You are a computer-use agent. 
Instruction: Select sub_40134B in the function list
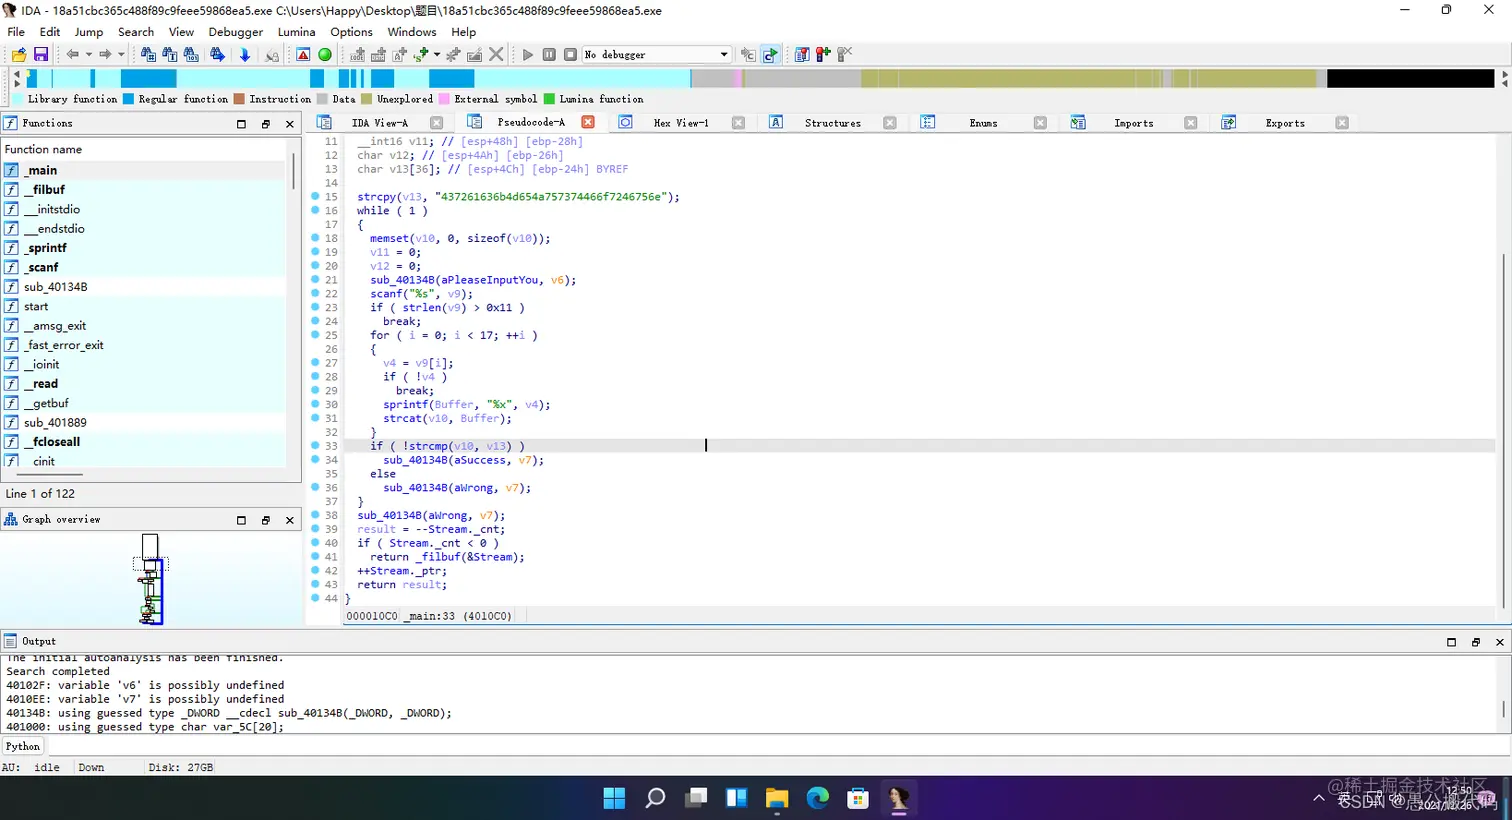tap(144, 287)
